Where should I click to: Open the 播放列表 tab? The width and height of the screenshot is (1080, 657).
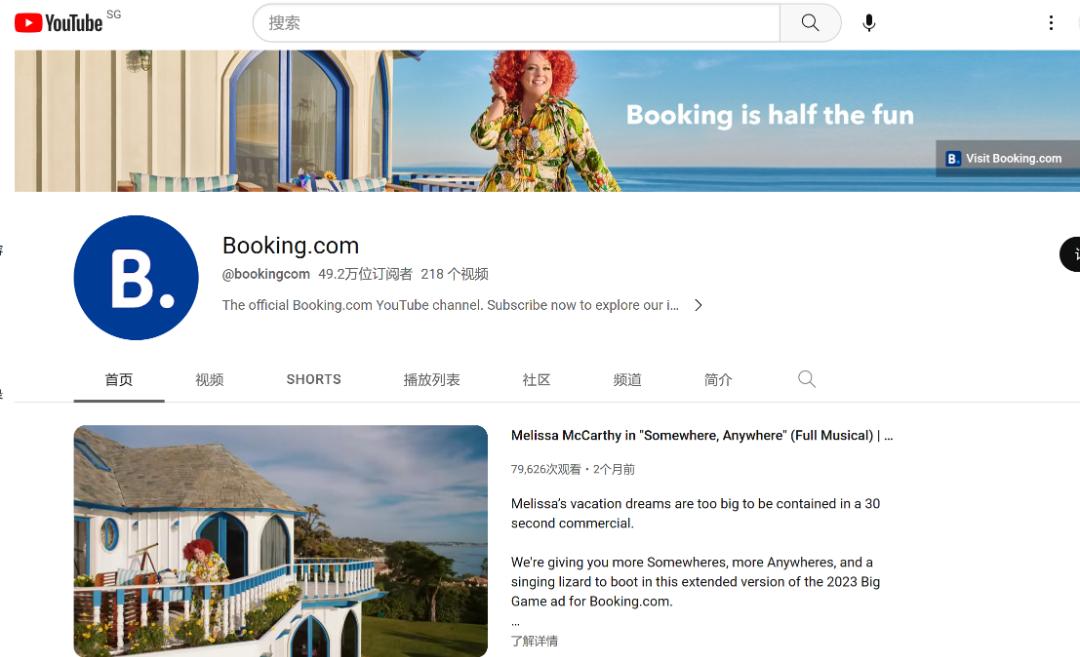point(431,379)
